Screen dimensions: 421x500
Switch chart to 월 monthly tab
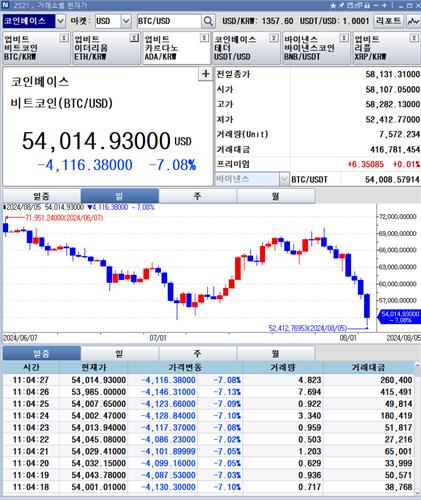[x=276, y=196]
